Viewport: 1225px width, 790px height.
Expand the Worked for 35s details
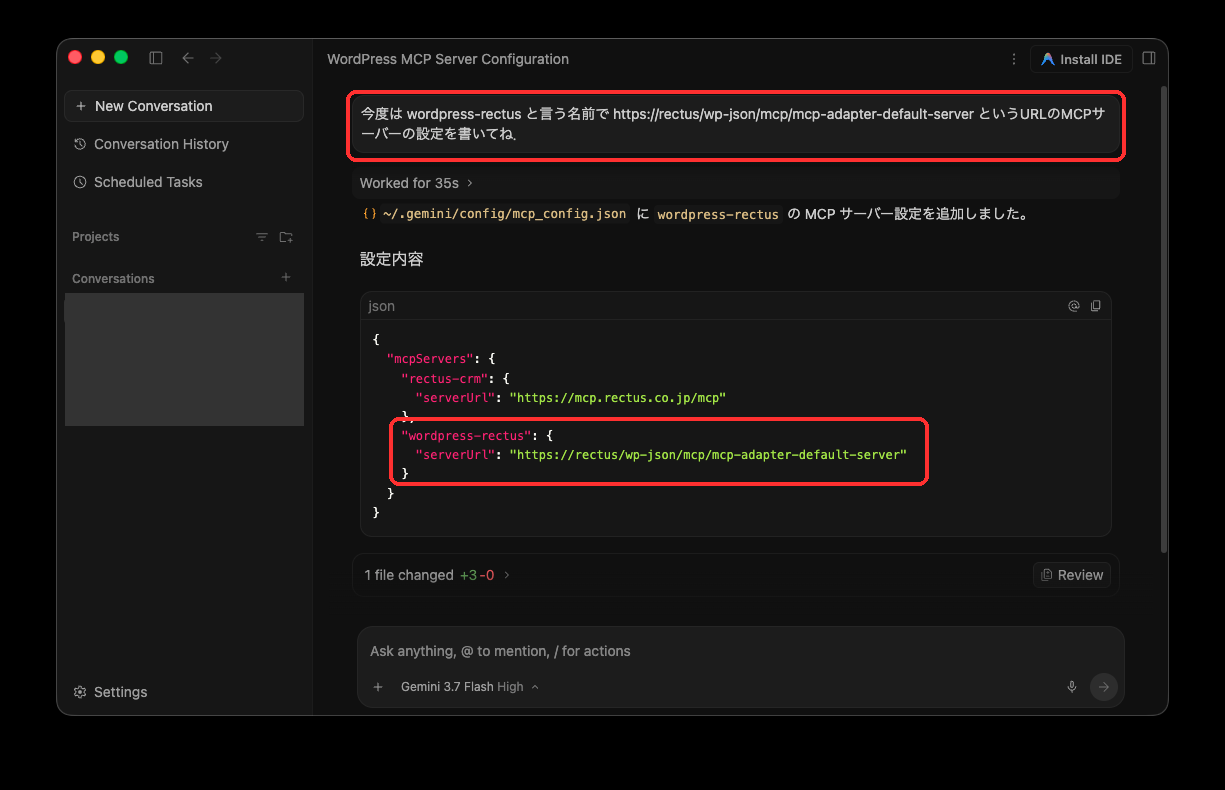pyautogui.click(x=416, y=183)
